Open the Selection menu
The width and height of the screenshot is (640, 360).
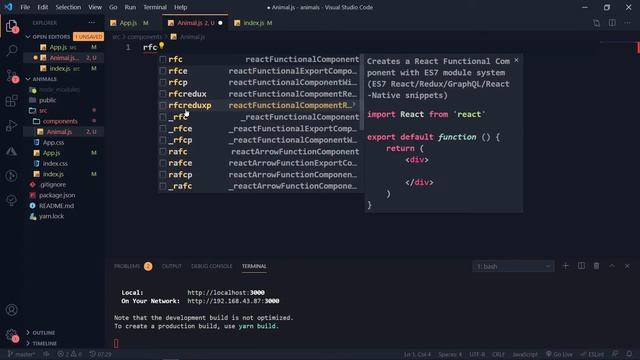pos(68,7)
